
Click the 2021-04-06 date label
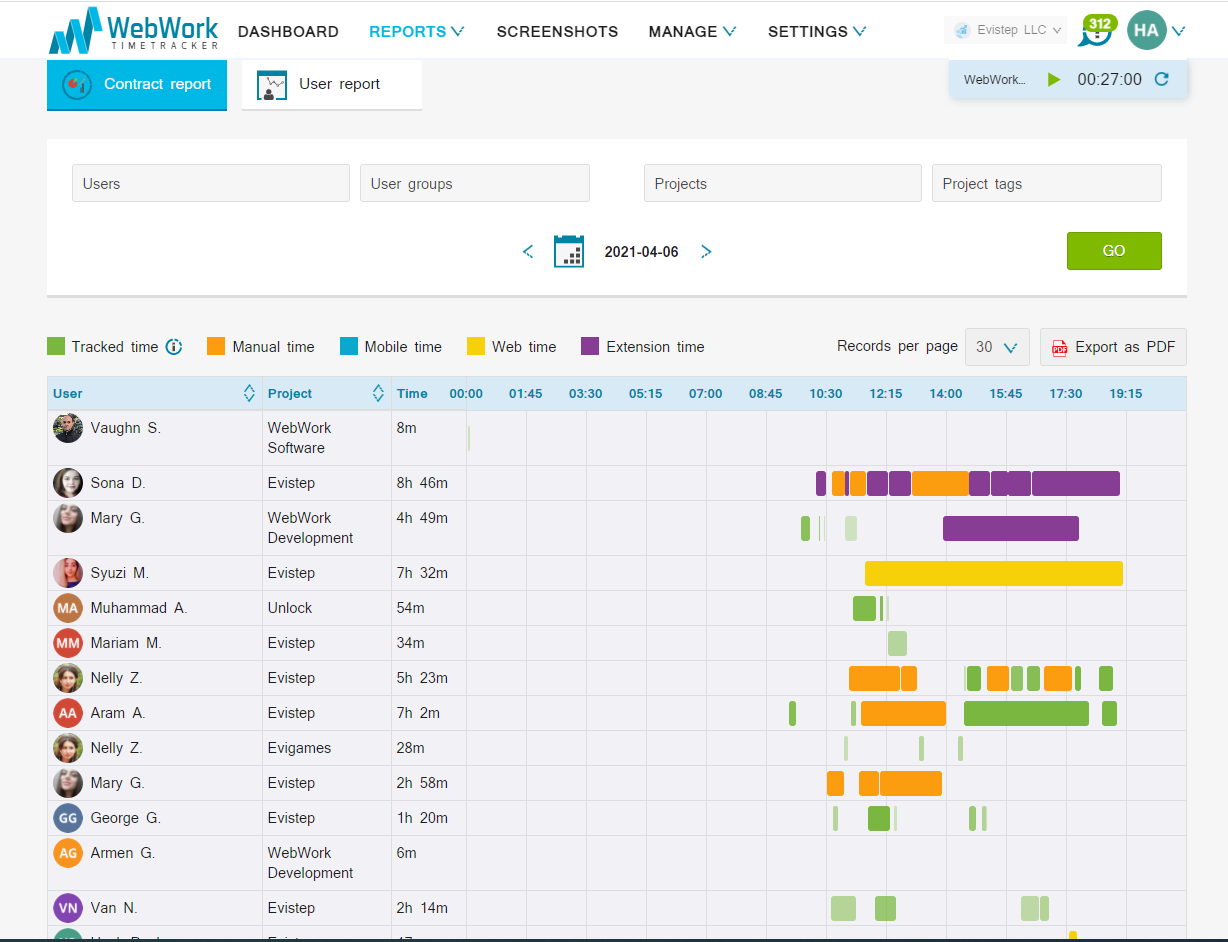641,252
